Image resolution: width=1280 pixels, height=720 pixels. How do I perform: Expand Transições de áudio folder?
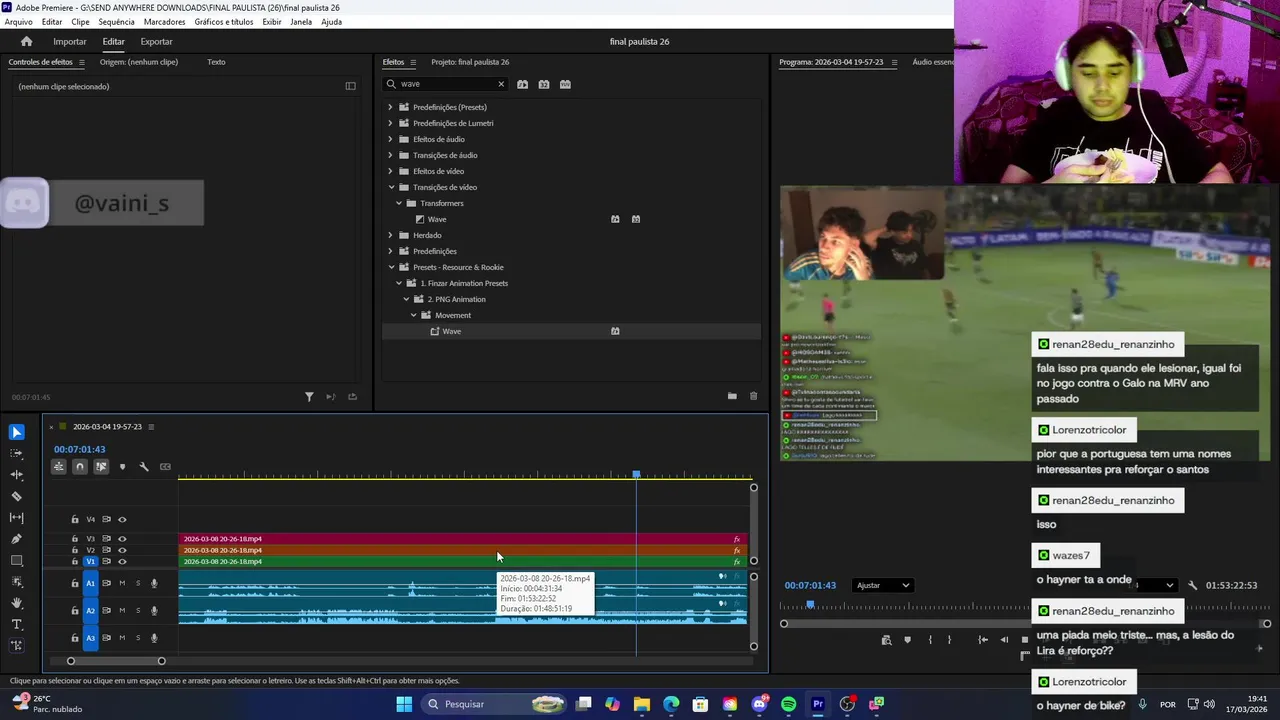pos(390,155)
